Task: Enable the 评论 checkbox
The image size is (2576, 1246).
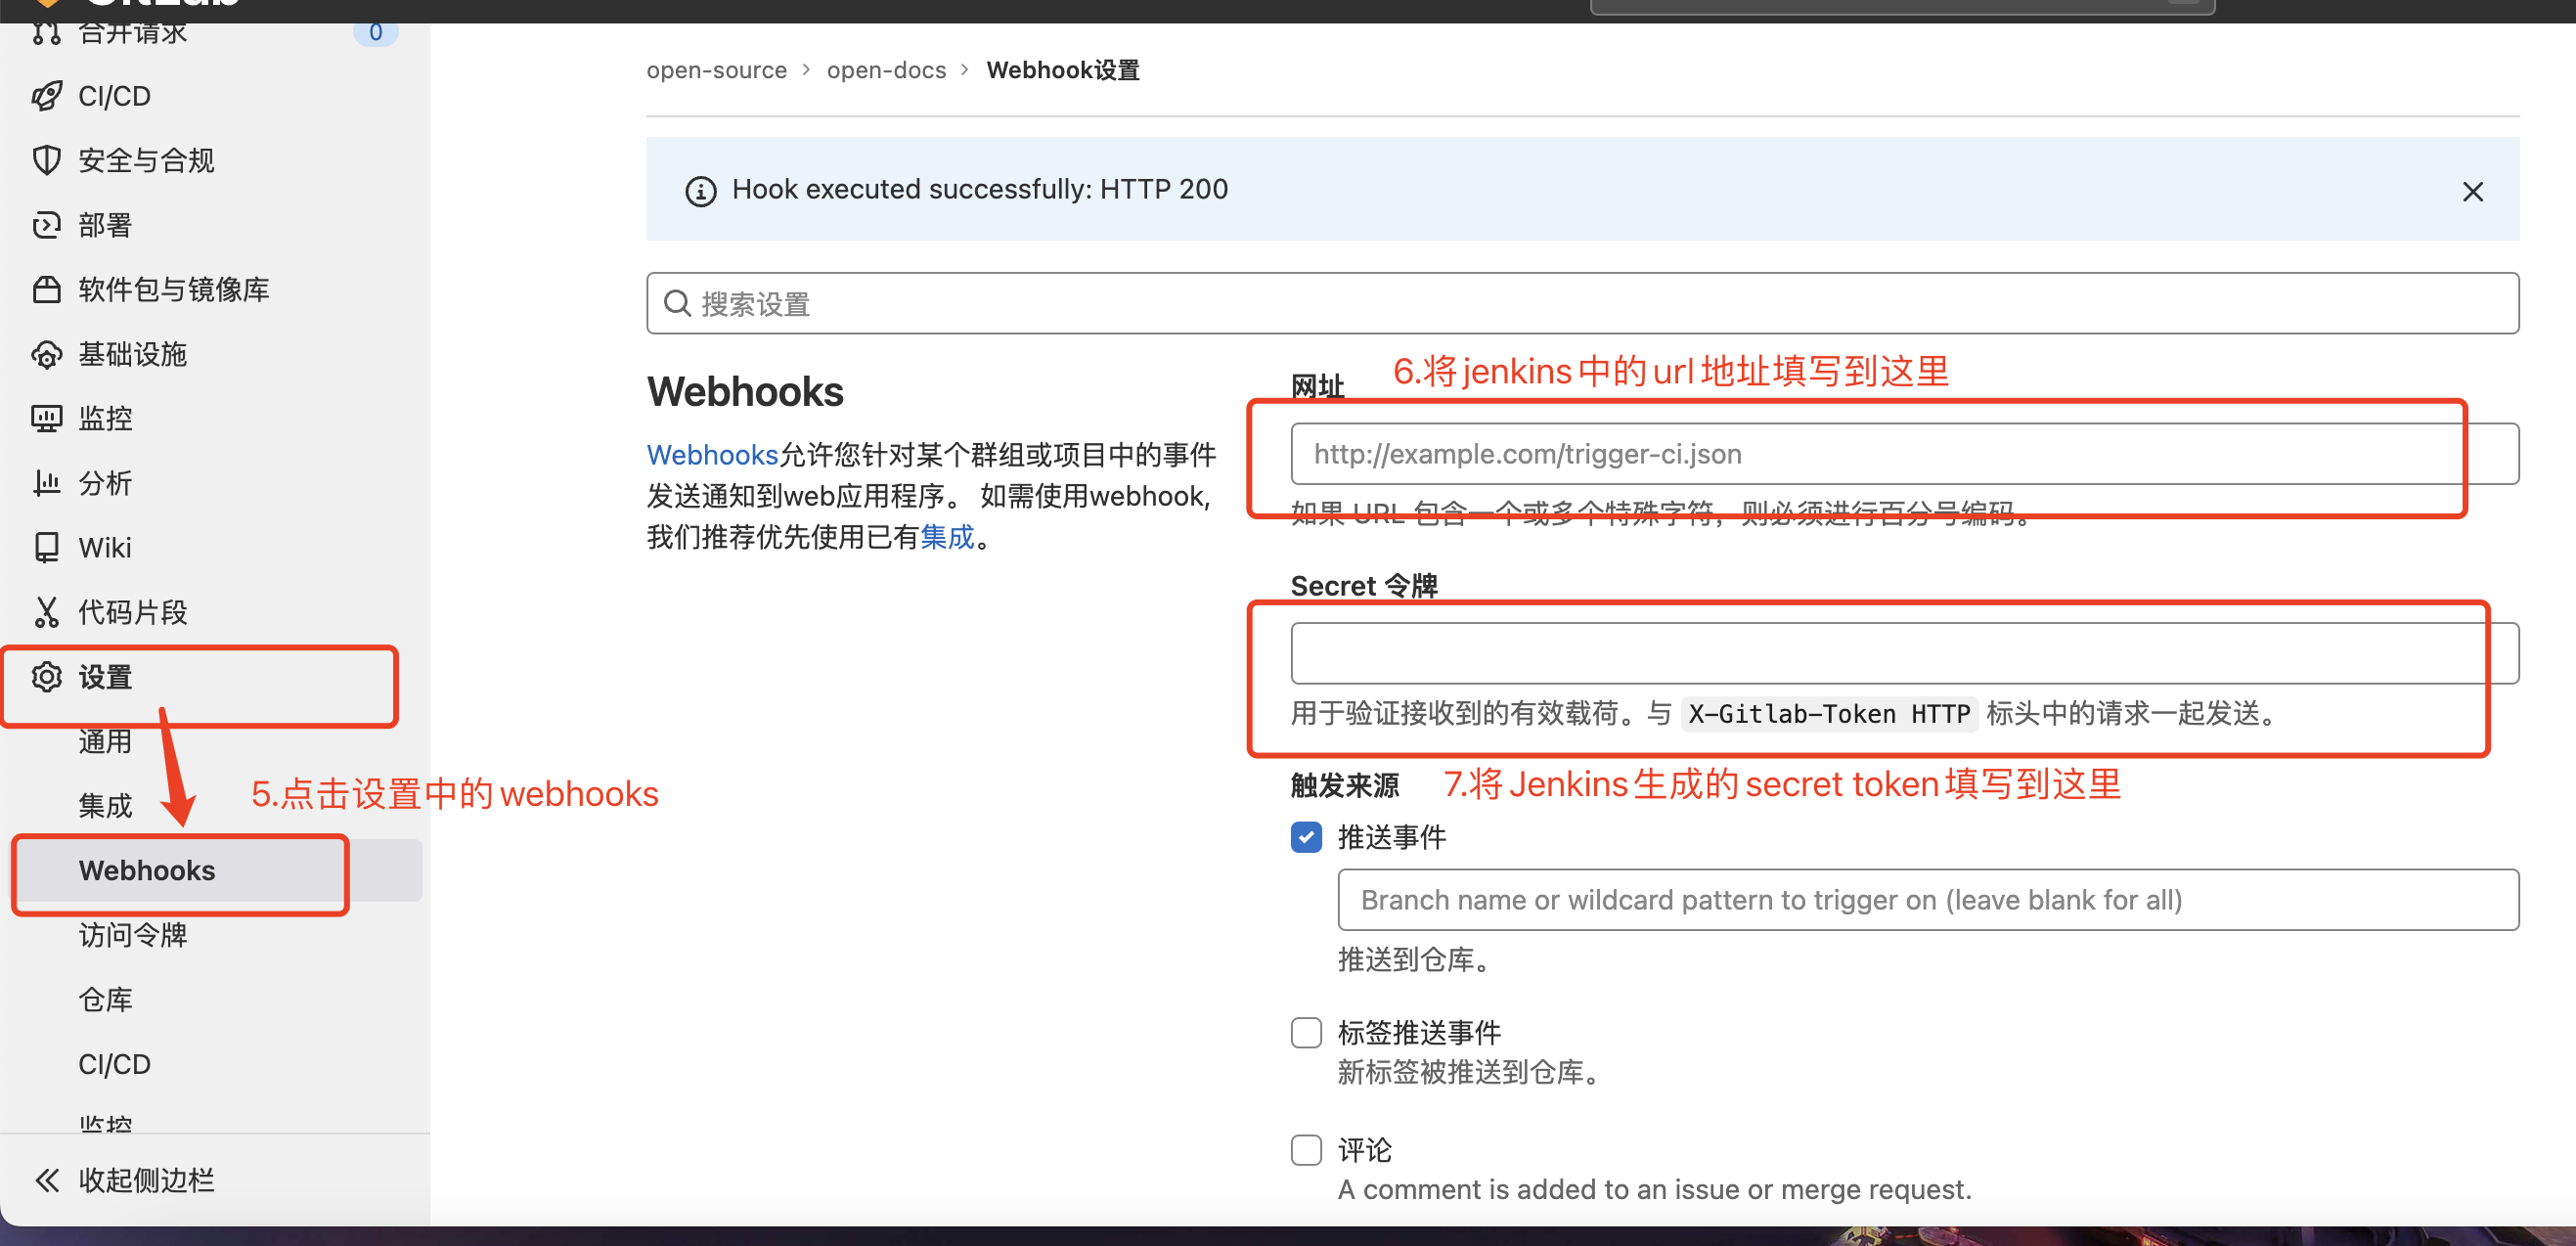Action: (1306, 1150)
